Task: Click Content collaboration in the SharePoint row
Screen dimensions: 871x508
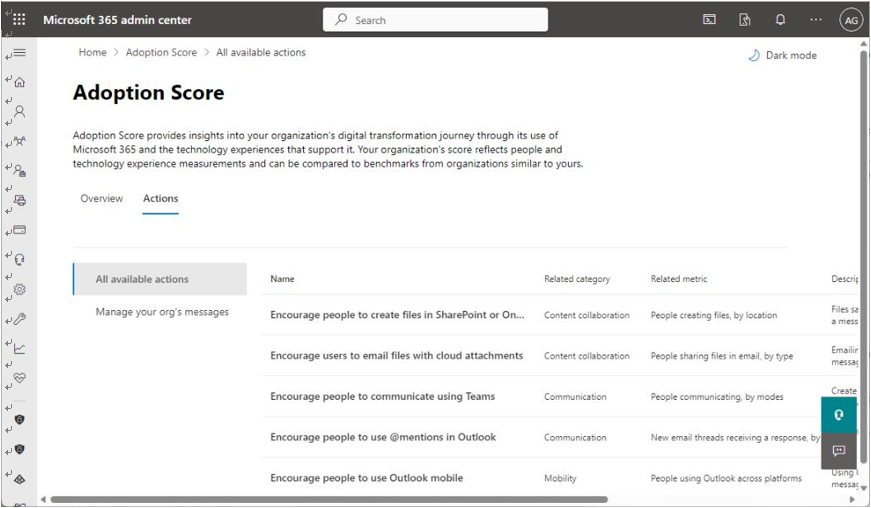Action: [x=587, y=315]
